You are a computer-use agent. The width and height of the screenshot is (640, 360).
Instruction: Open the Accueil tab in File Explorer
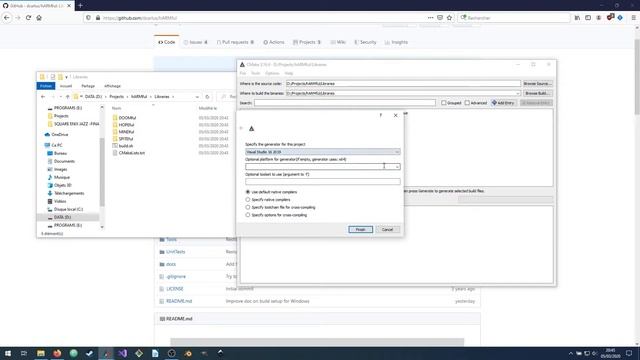pos(66,86)
